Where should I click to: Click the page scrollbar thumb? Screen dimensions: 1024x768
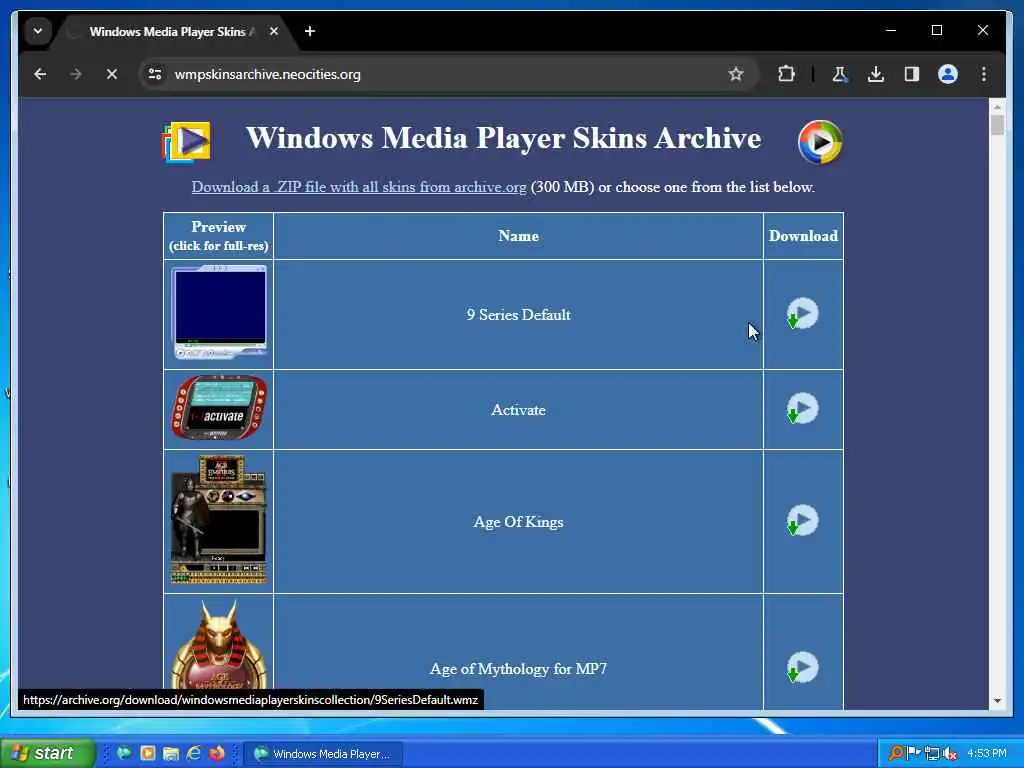point(997,125)
